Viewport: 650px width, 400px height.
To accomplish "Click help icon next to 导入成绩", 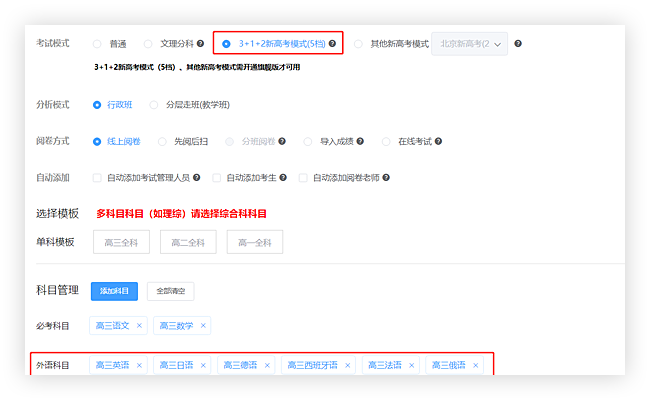I will coord(365,142).
